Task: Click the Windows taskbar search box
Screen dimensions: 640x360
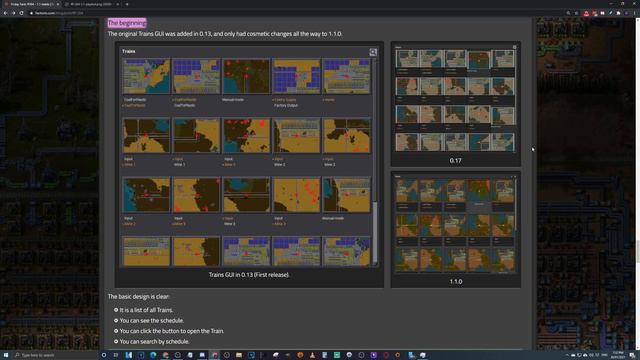Action: pos(55,355)
